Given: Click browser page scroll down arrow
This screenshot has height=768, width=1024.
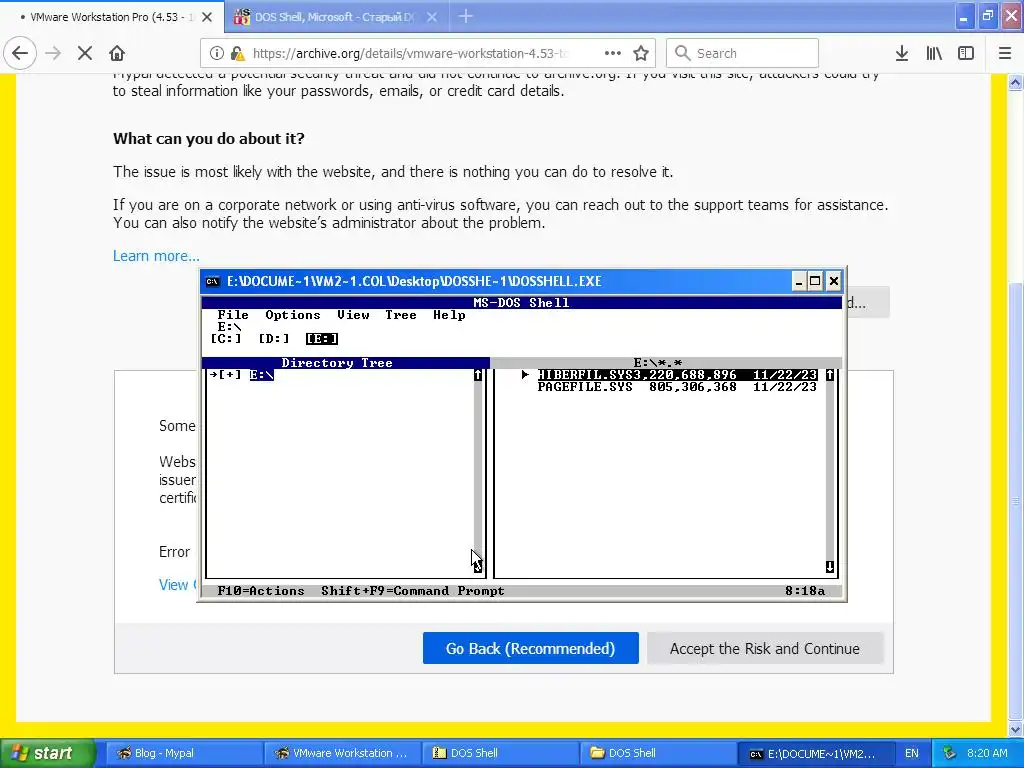Looking at the screenshot, I should (1015, 729).
